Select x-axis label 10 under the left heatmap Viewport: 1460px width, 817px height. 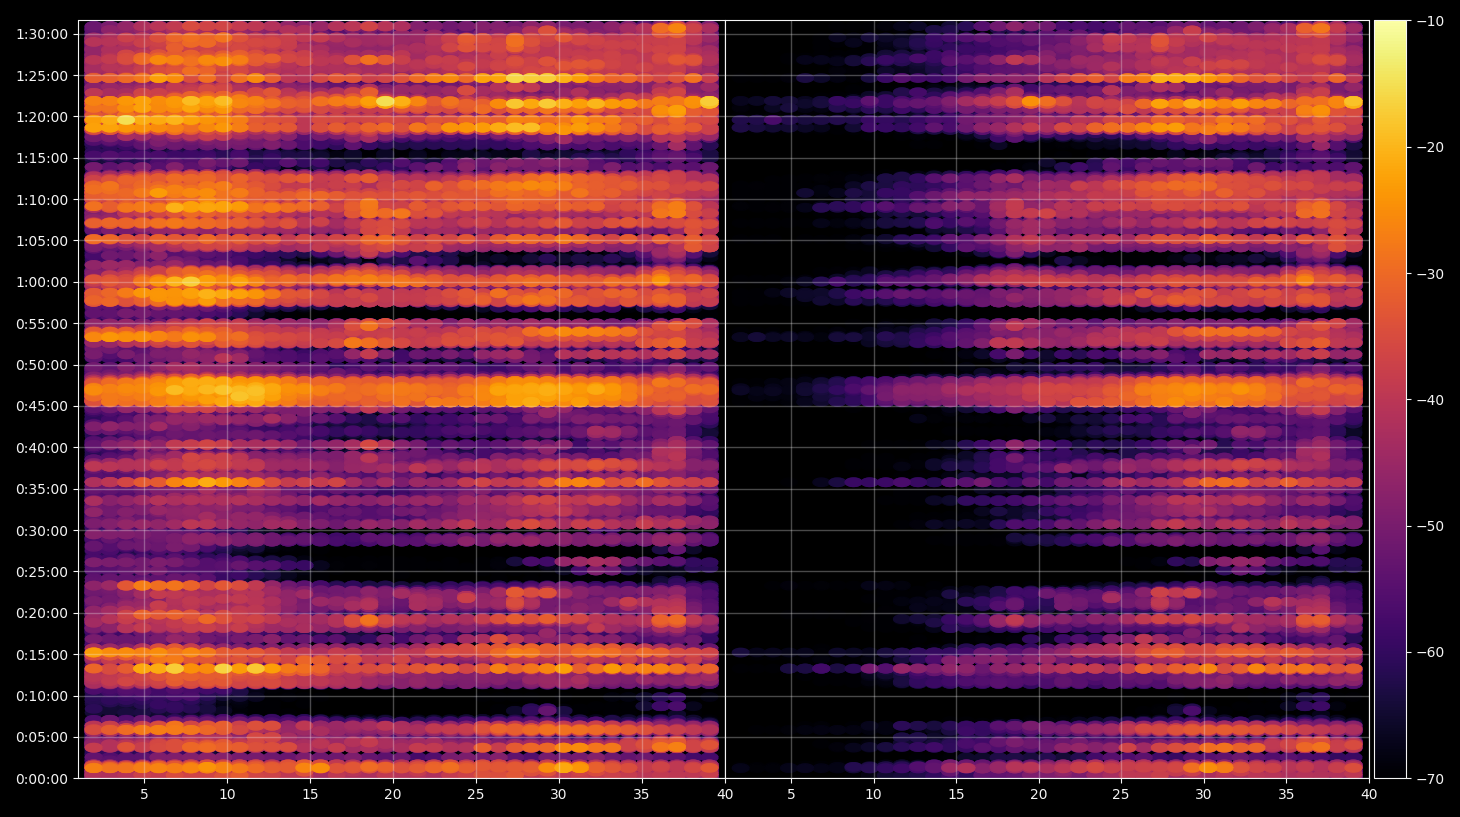coord(227,795)
